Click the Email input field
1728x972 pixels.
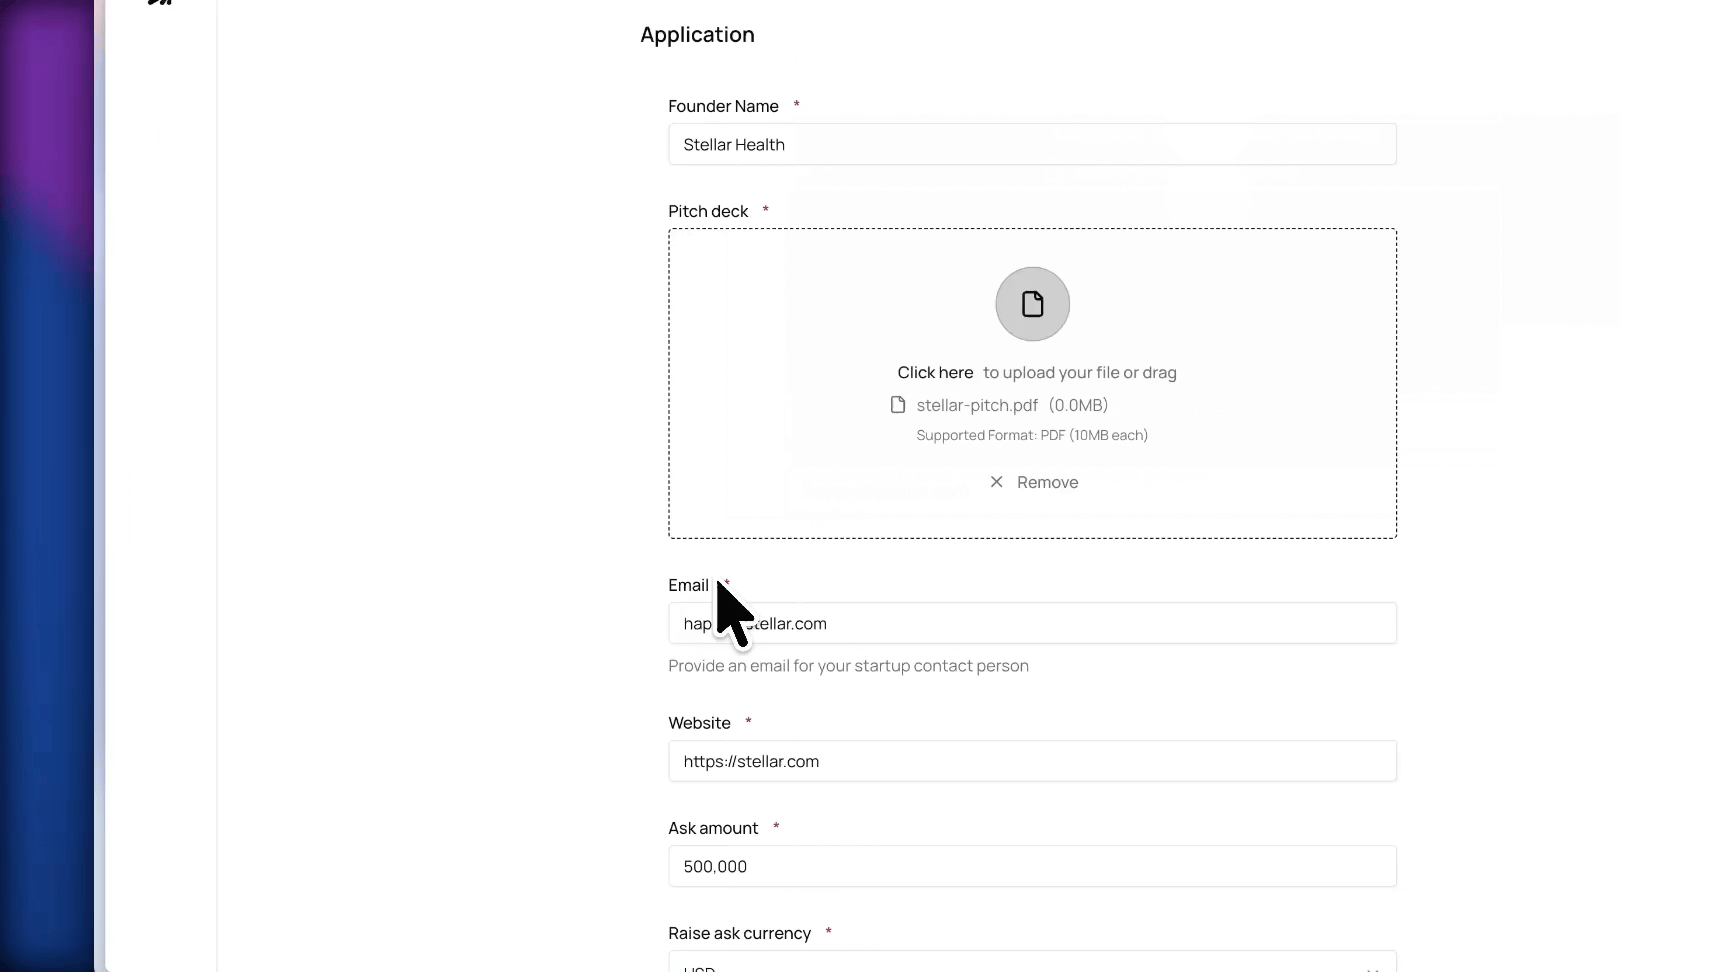coord(1032,623)
